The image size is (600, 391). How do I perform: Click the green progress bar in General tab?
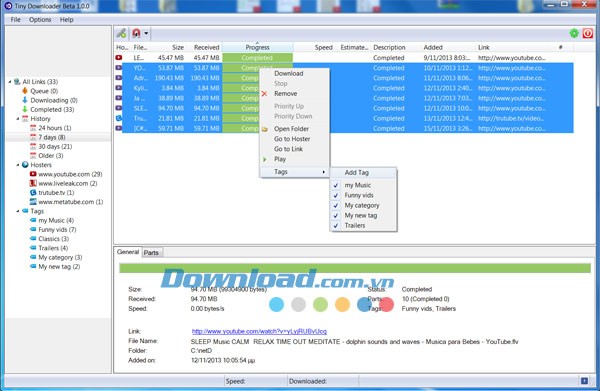tap(355, 268)
